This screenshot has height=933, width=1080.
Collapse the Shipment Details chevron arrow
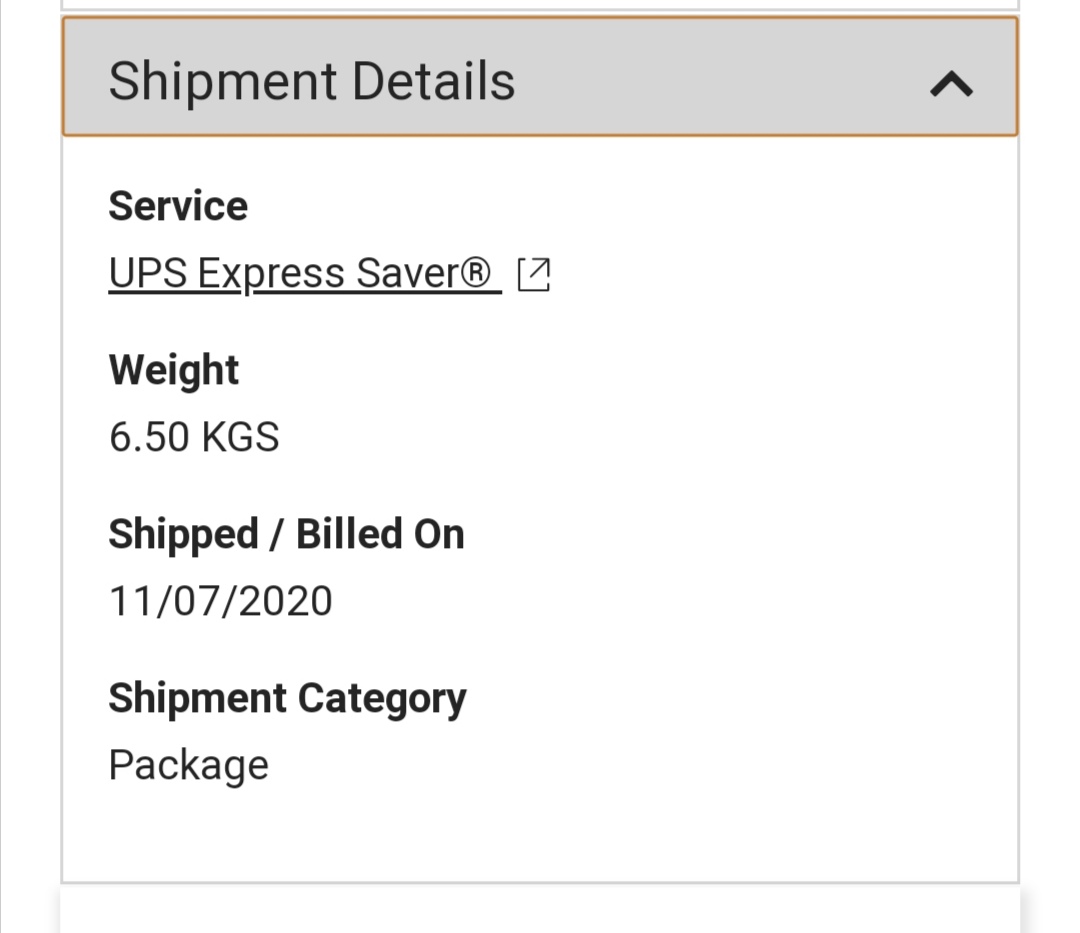pos(951,84)
